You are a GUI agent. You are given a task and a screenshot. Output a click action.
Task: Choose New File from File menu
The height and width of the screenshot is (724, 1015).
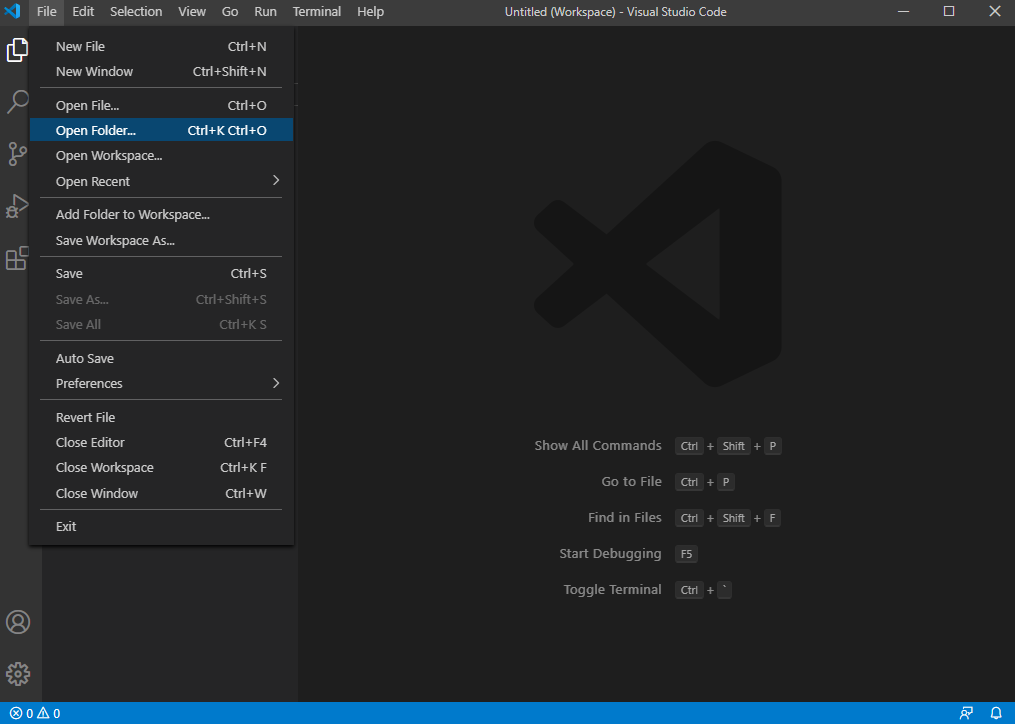tap(161, 47)
